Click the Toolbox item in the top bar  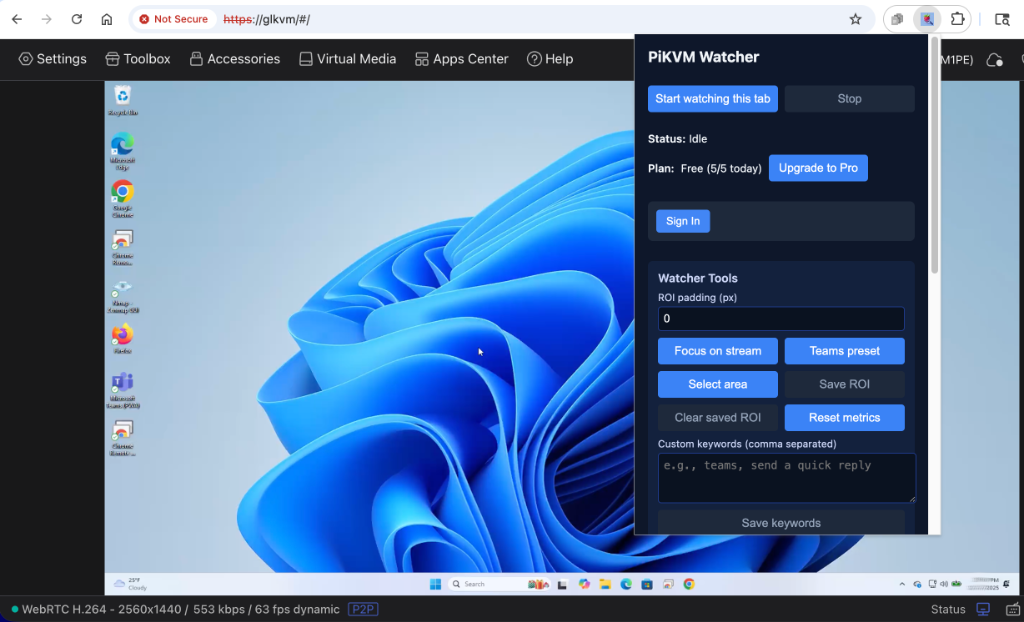coord(138,59)
